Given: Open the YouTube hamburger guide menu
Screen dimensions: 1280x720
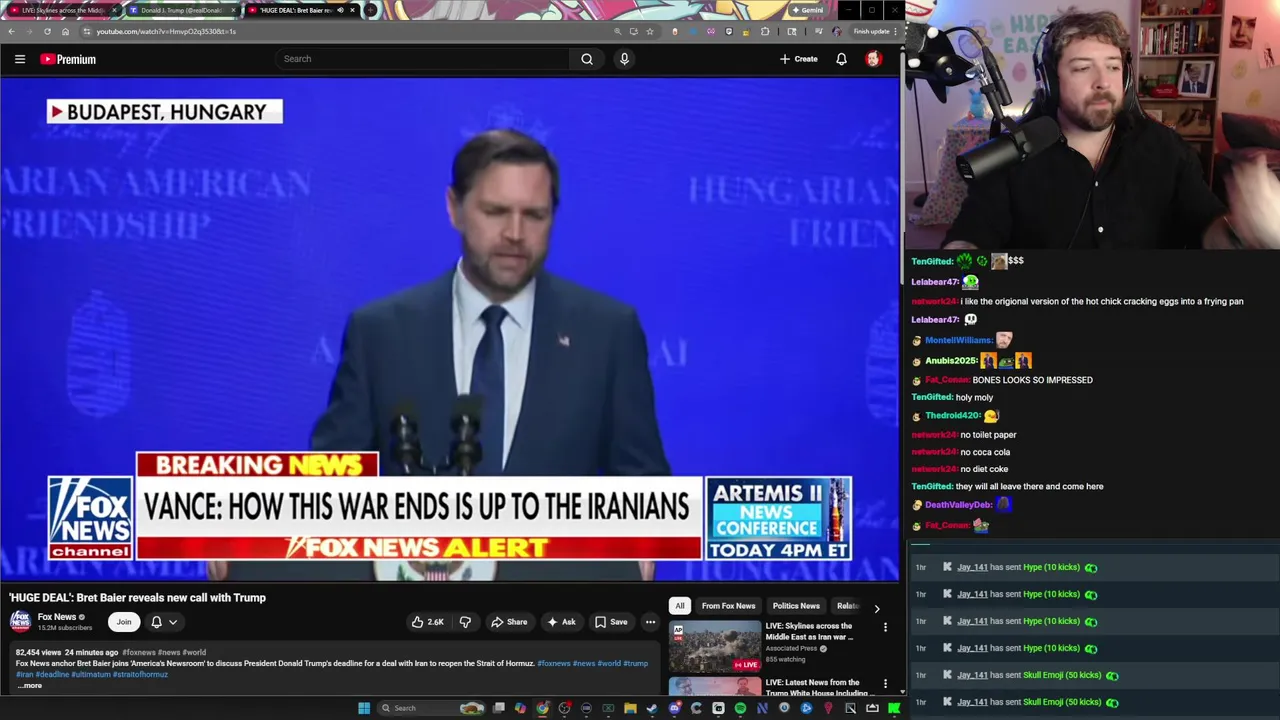Looking at the screenshot, I should point(19,59).
